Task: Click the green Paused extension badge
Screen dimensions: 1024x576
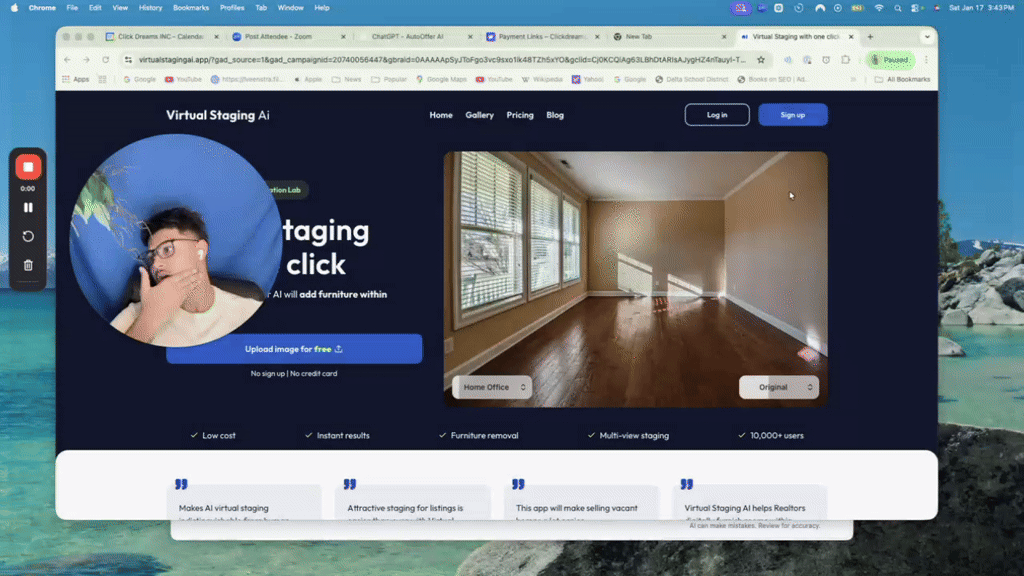Action: pyautogui.click(x=891, y=59)
